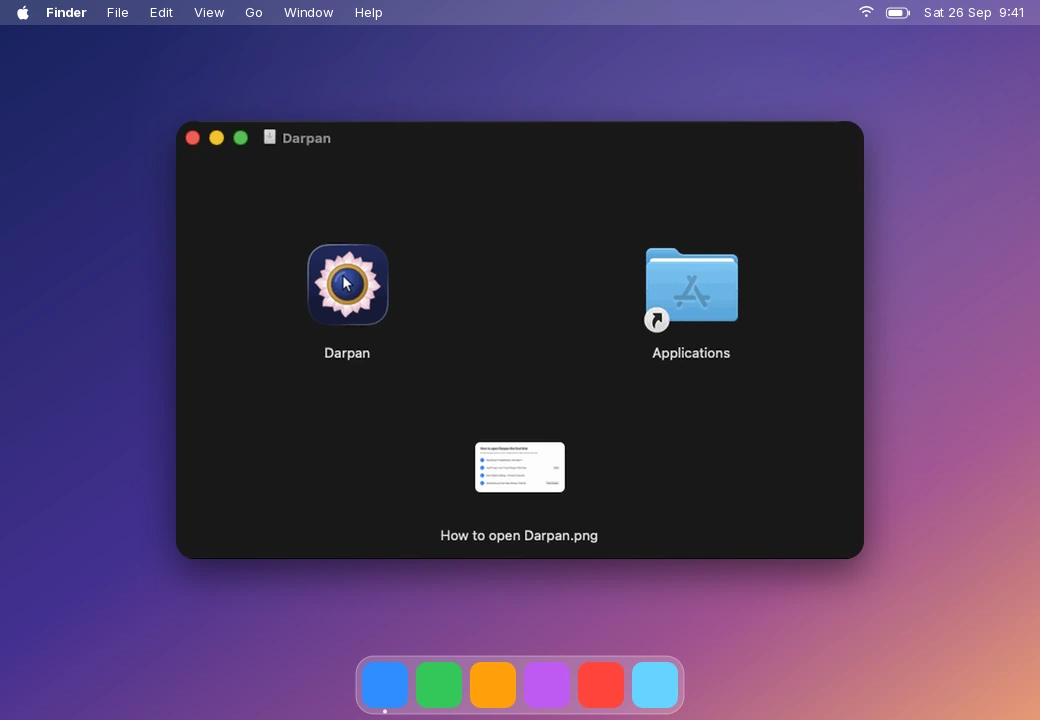Click the date and time in menu bar

click(x=974, y=13)
